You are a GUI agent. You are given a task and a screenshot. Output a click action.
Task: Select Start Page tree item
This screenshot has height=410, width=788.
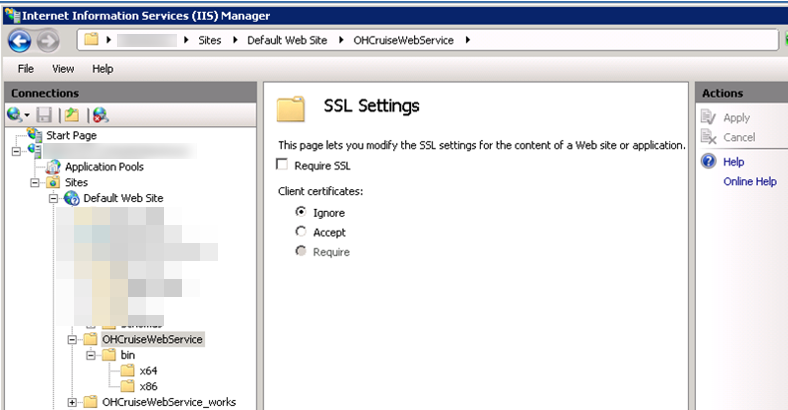[x=71, y=135]
